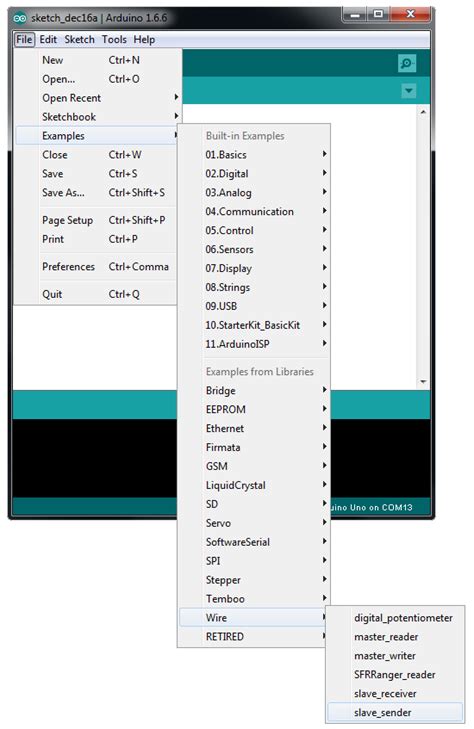Viewport: 474px width, 729px height.
Task: Choose Close in File menu
Action: pyautogui.click(x=97, y=155)
